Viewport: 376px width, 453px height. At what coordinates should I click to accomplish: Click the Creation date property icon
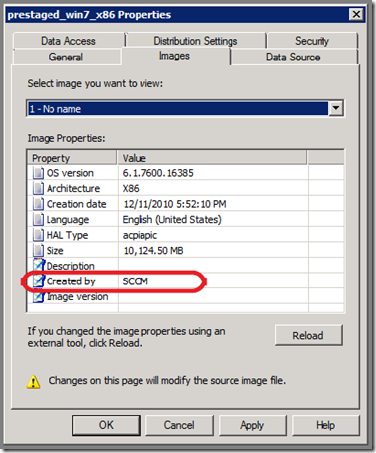[38, 204]
